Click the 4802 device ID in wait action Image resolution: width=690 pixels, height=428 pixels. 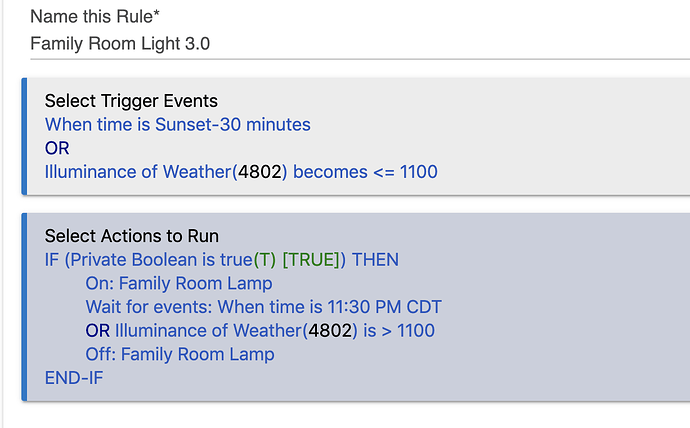pos(330,331)
